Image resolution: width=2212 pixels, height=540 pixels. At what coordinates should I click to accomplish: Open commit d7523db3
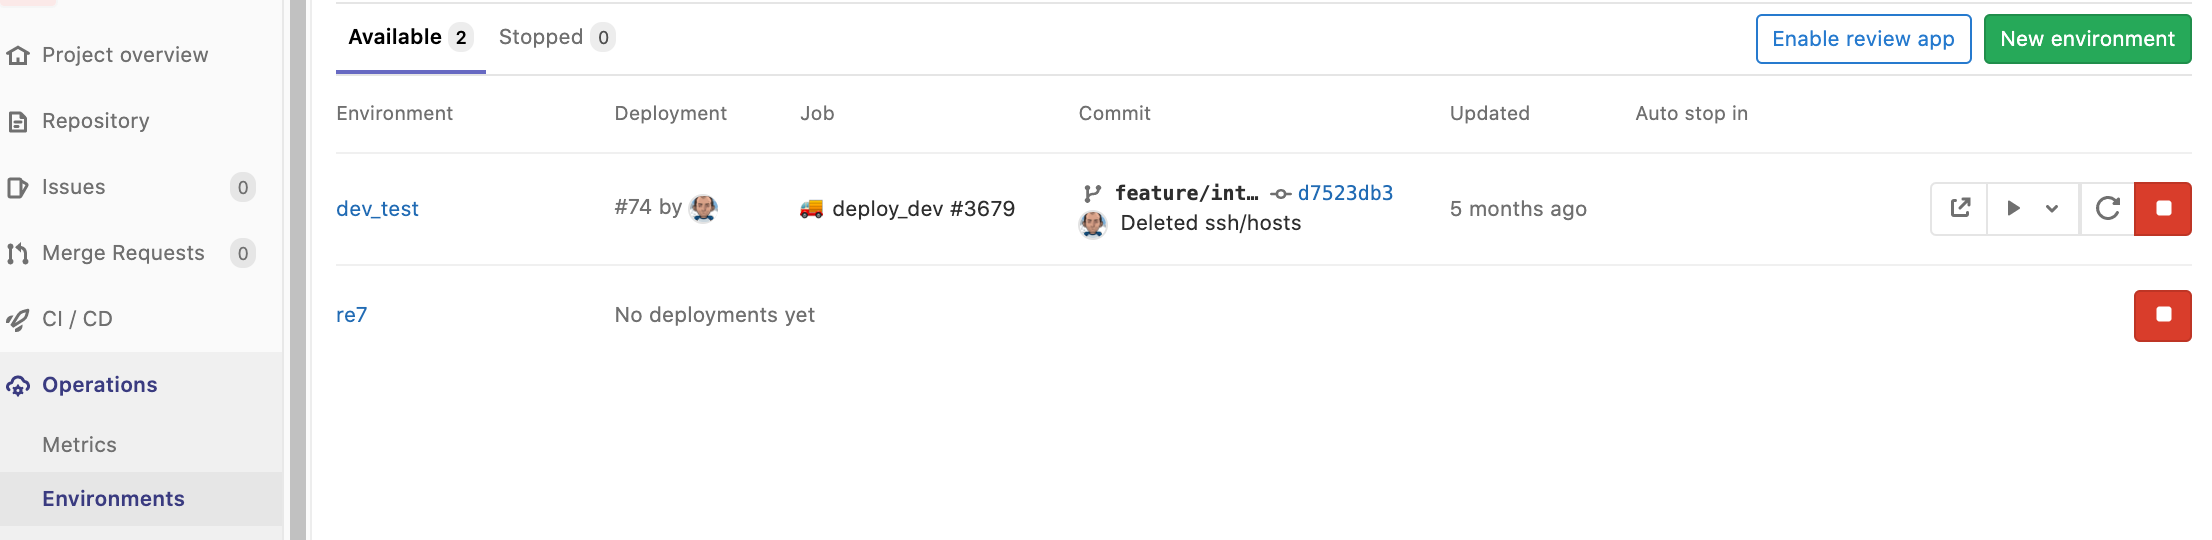pos(1345,193)
